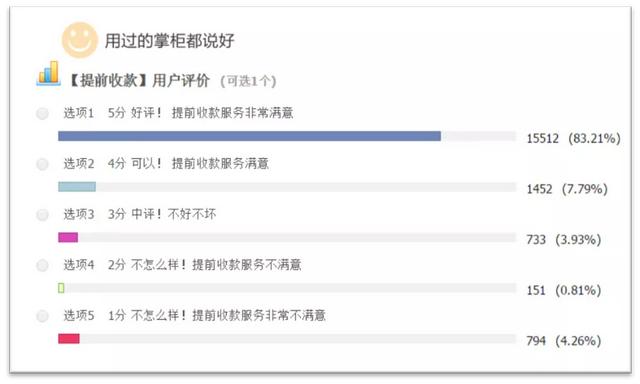Screen dimensions: 640x384
Task: Select option 1 radio button (5分 好评)
Action: point(42,113)
